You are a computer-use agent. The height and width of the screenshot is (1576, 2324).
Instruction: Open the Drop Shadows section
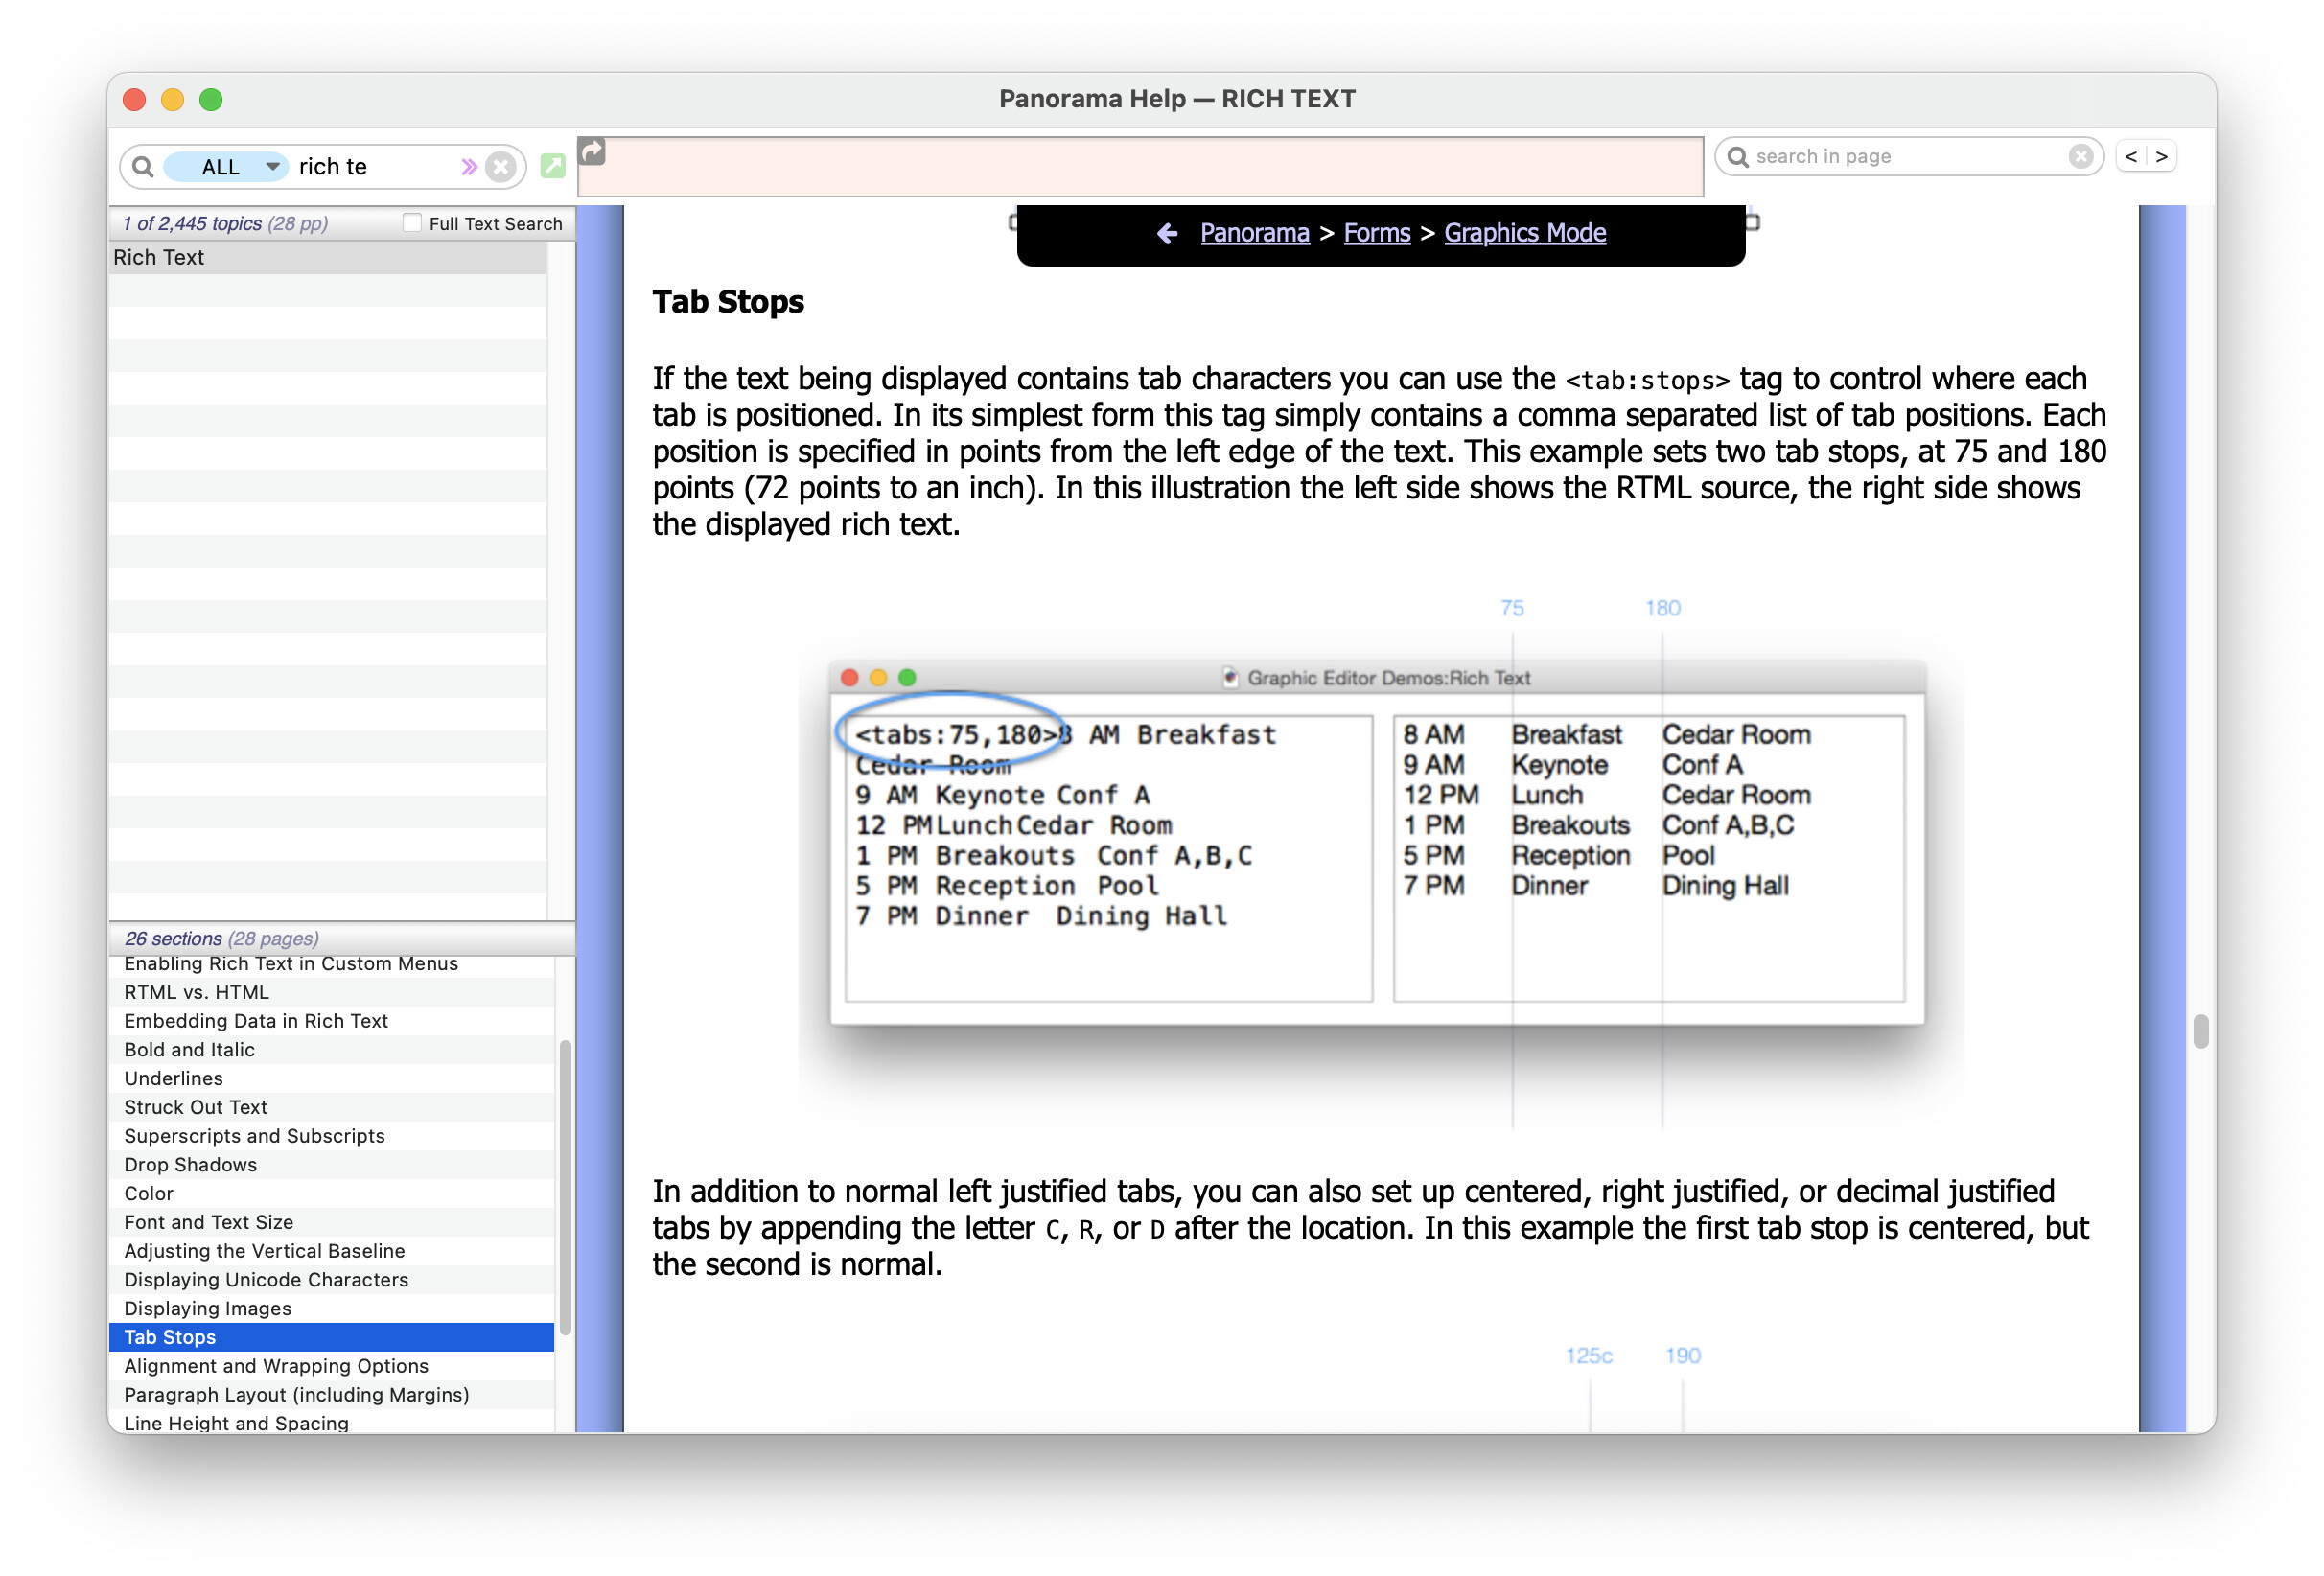(x=331, y=1164)
